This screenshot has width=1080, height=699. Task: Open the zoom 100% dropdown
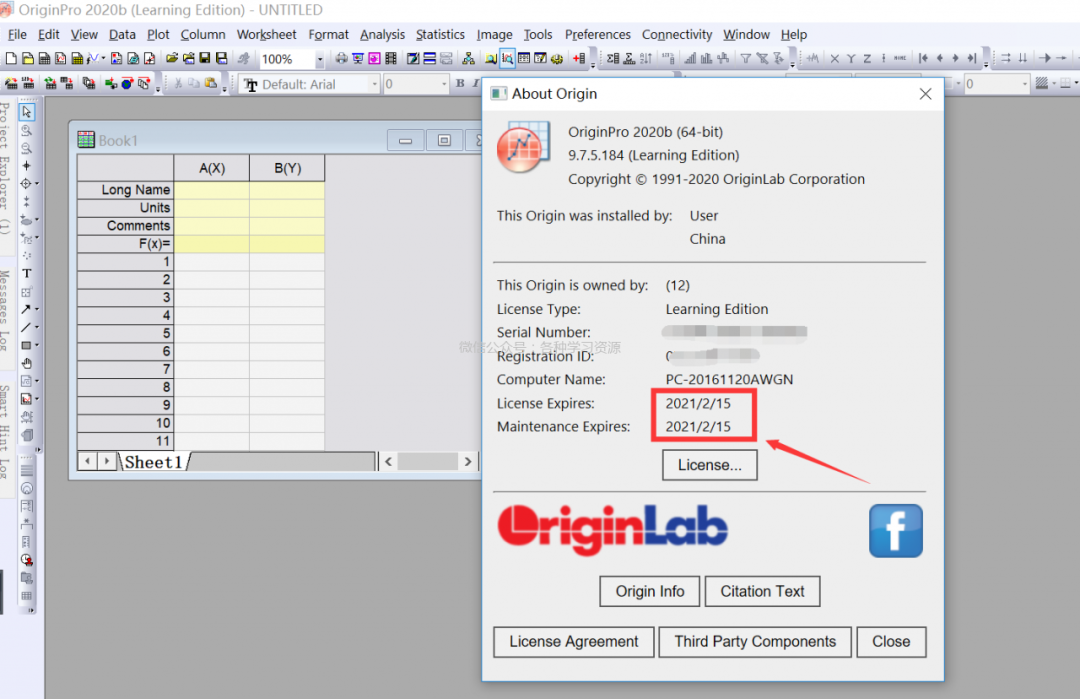click(320, 60)
